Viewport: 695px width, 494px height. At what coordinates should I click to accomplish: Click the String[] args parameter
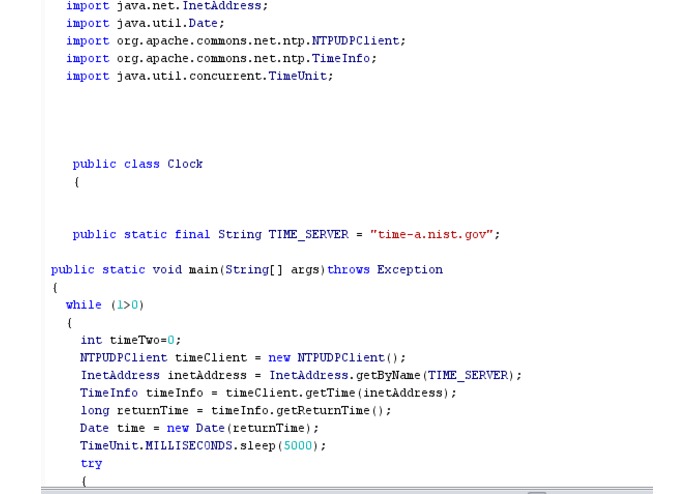point(275,269)
